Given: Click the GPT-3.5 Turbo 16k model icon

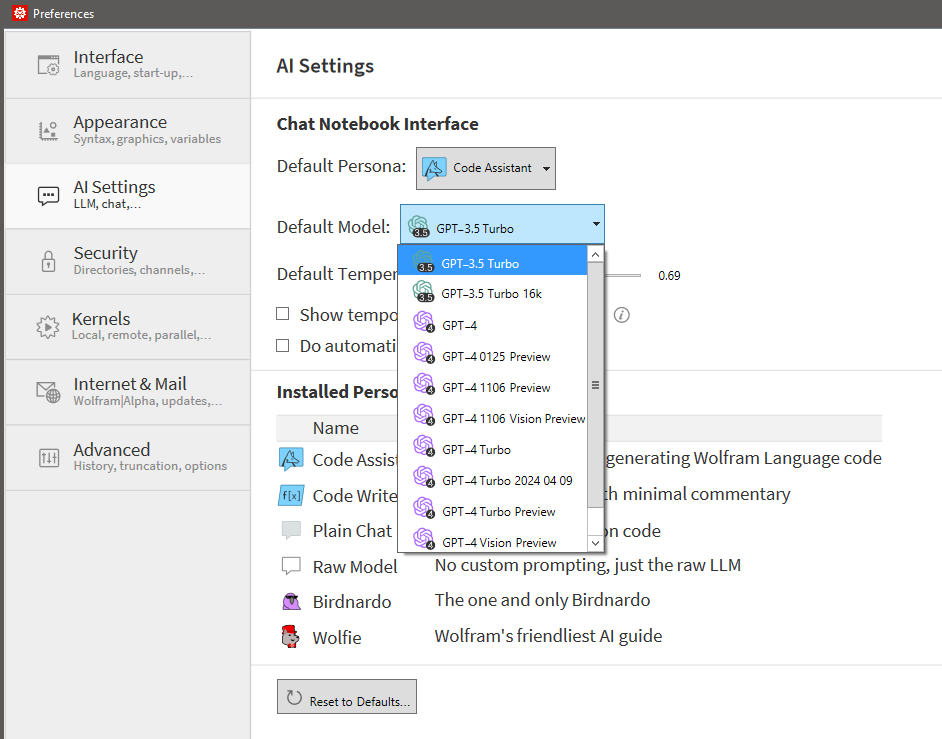Looking at the screenshot, I should (x=424, y=291).
